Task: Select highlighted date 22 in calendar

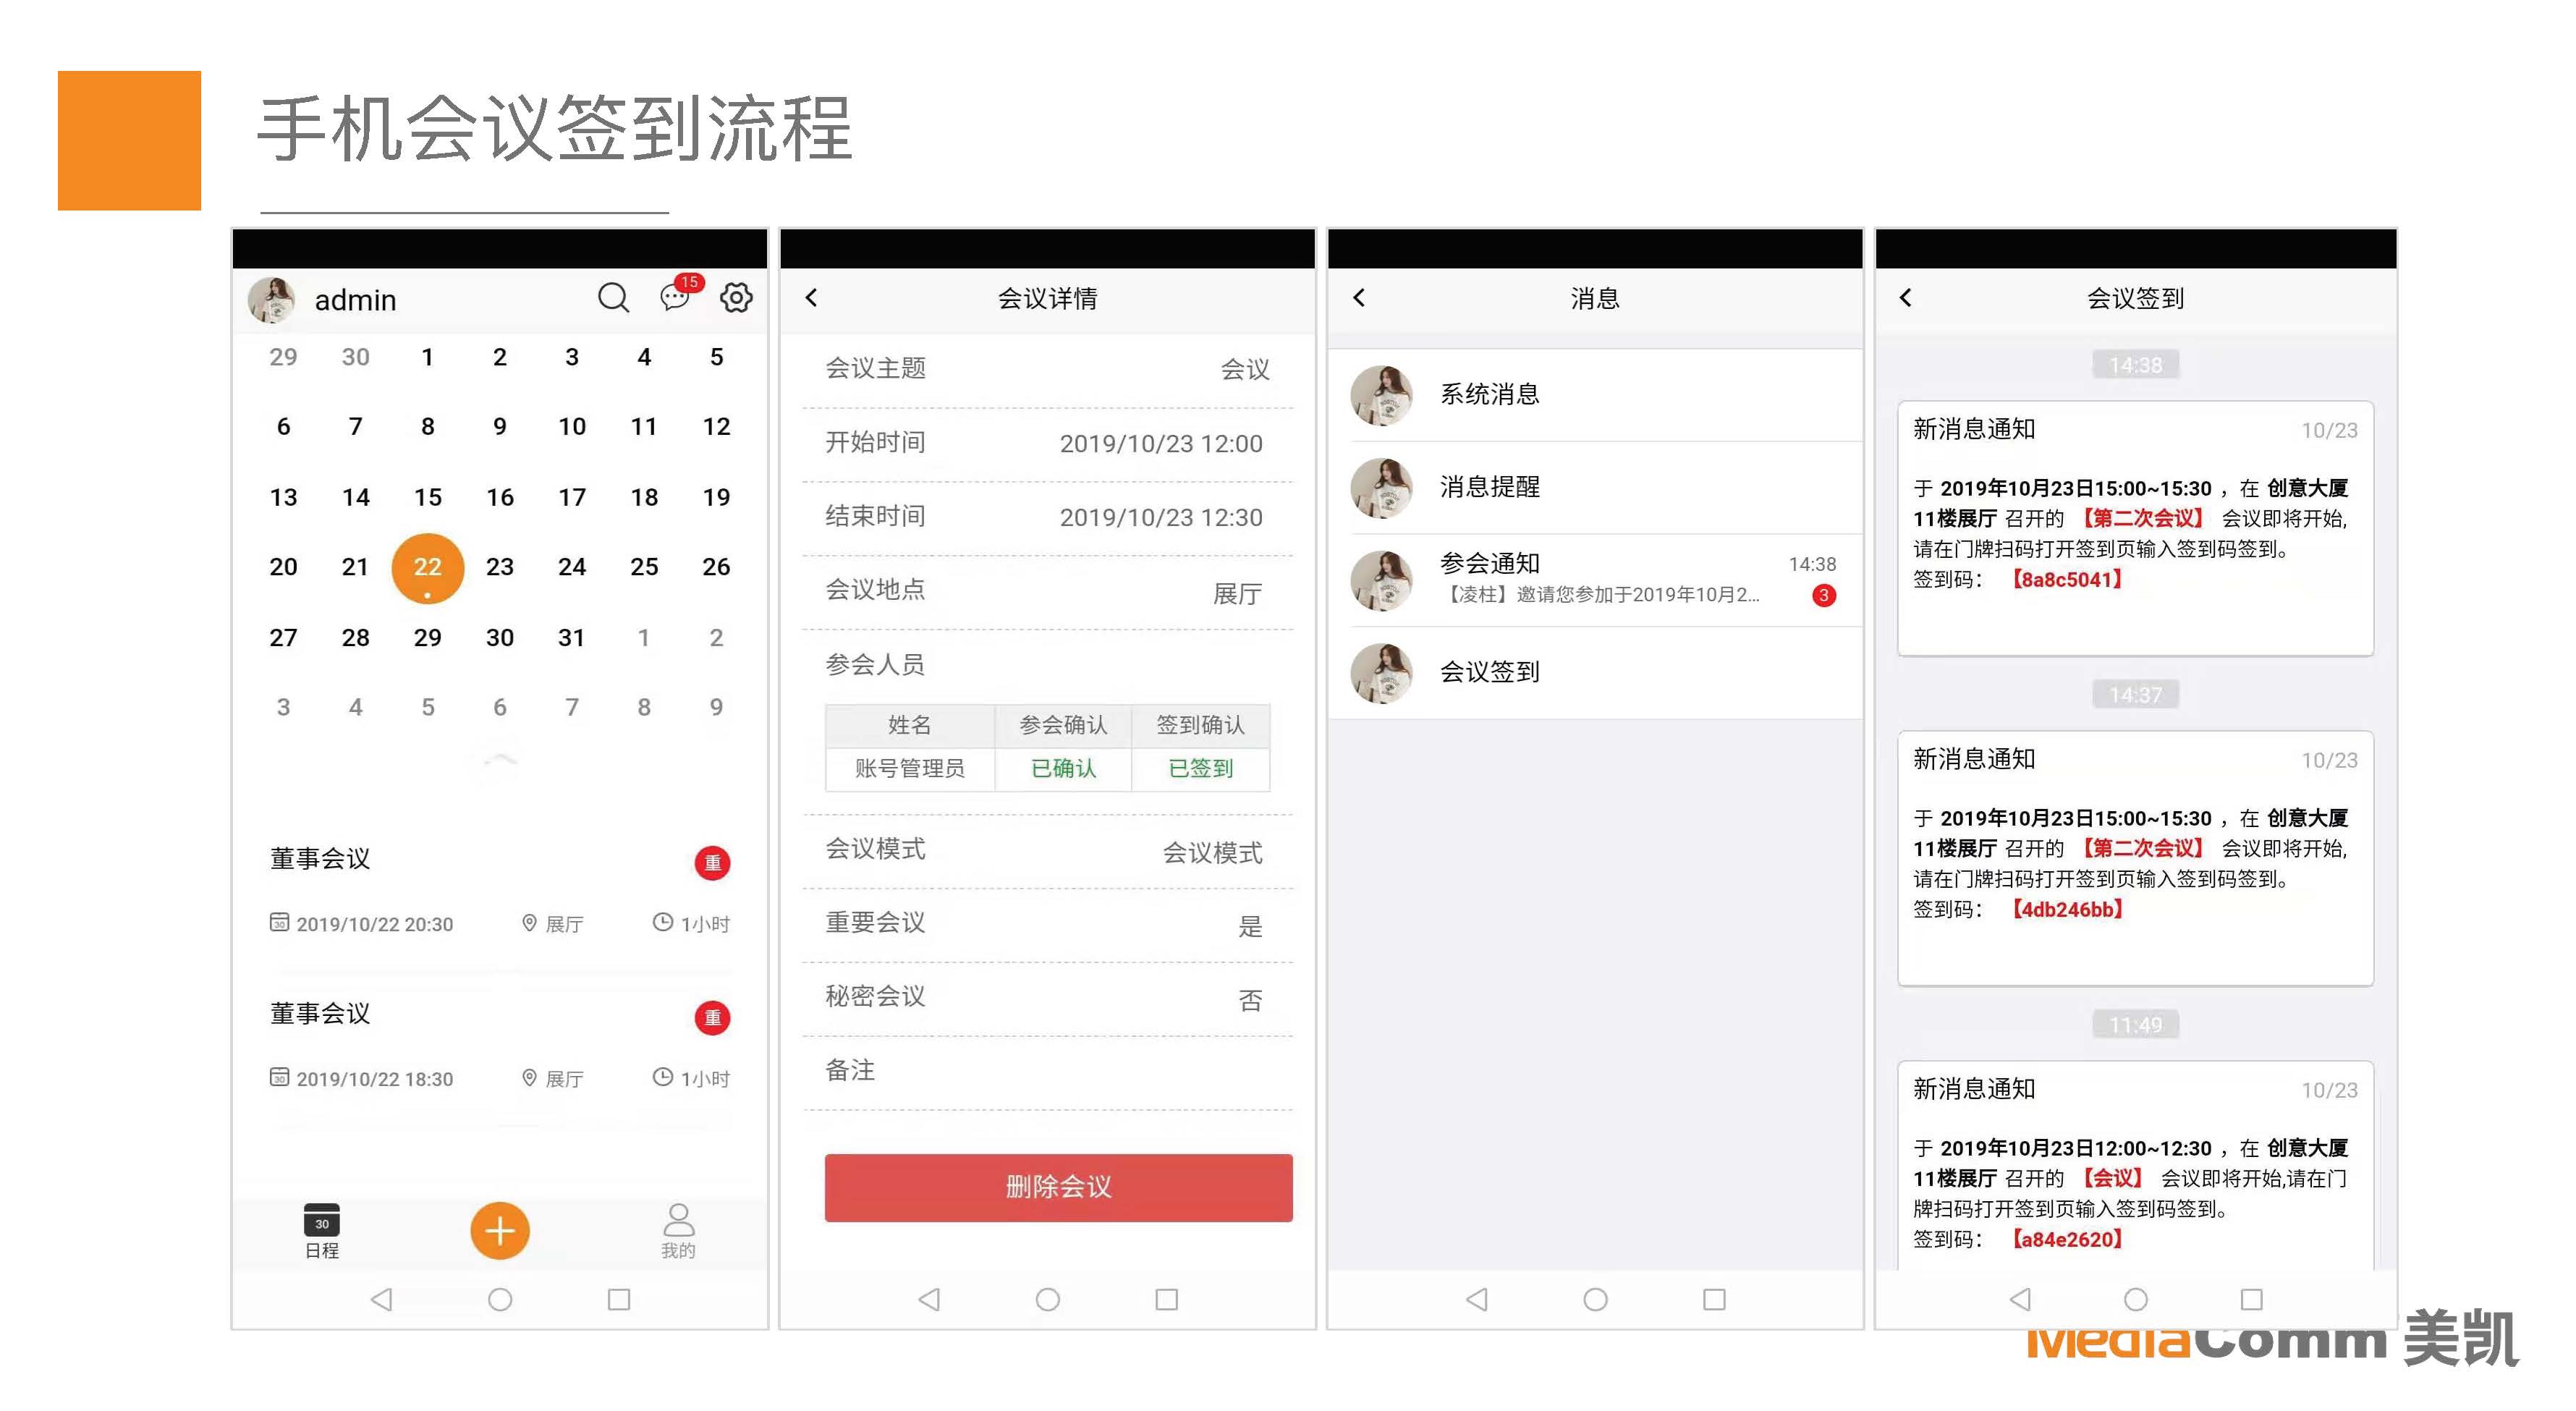Action: (x=427, y=567)
